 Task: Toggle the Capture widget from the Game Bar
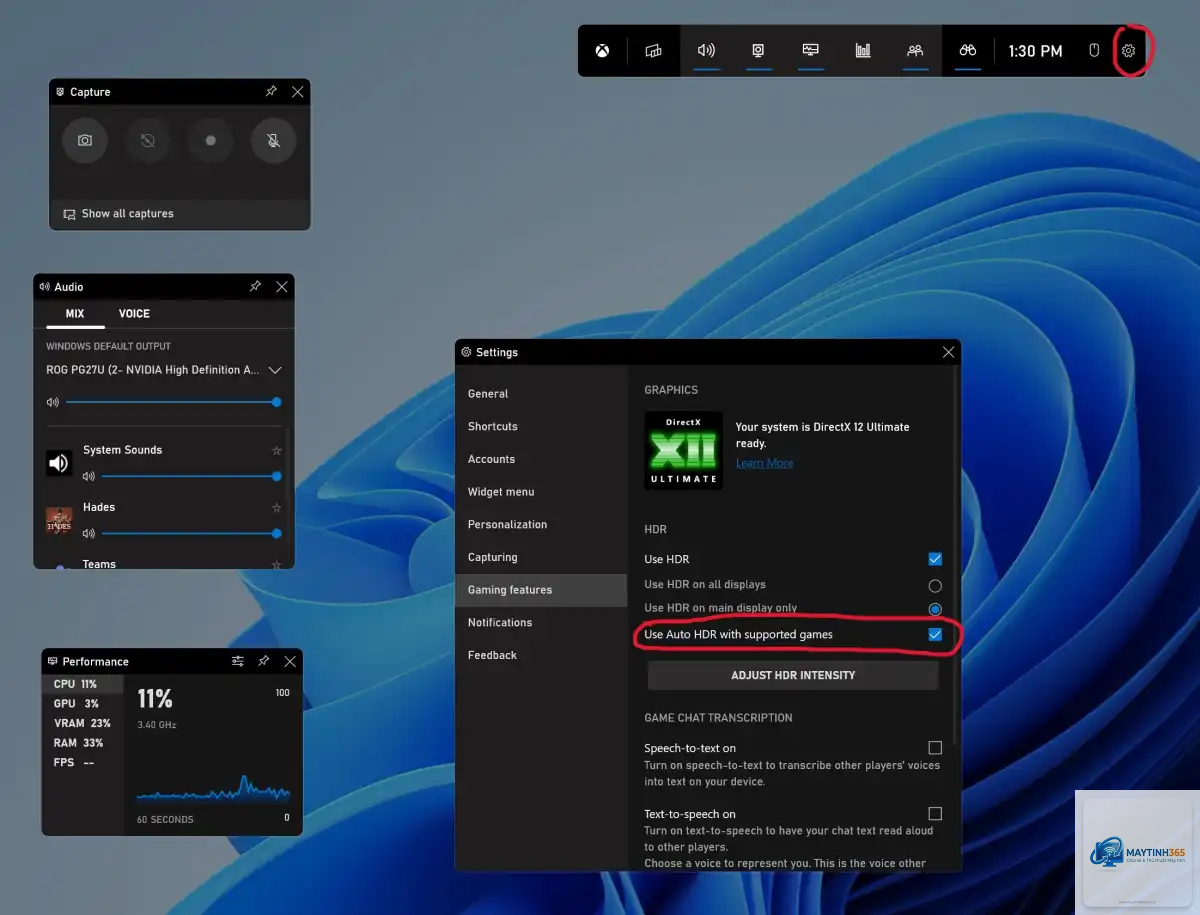coord(759,51)
